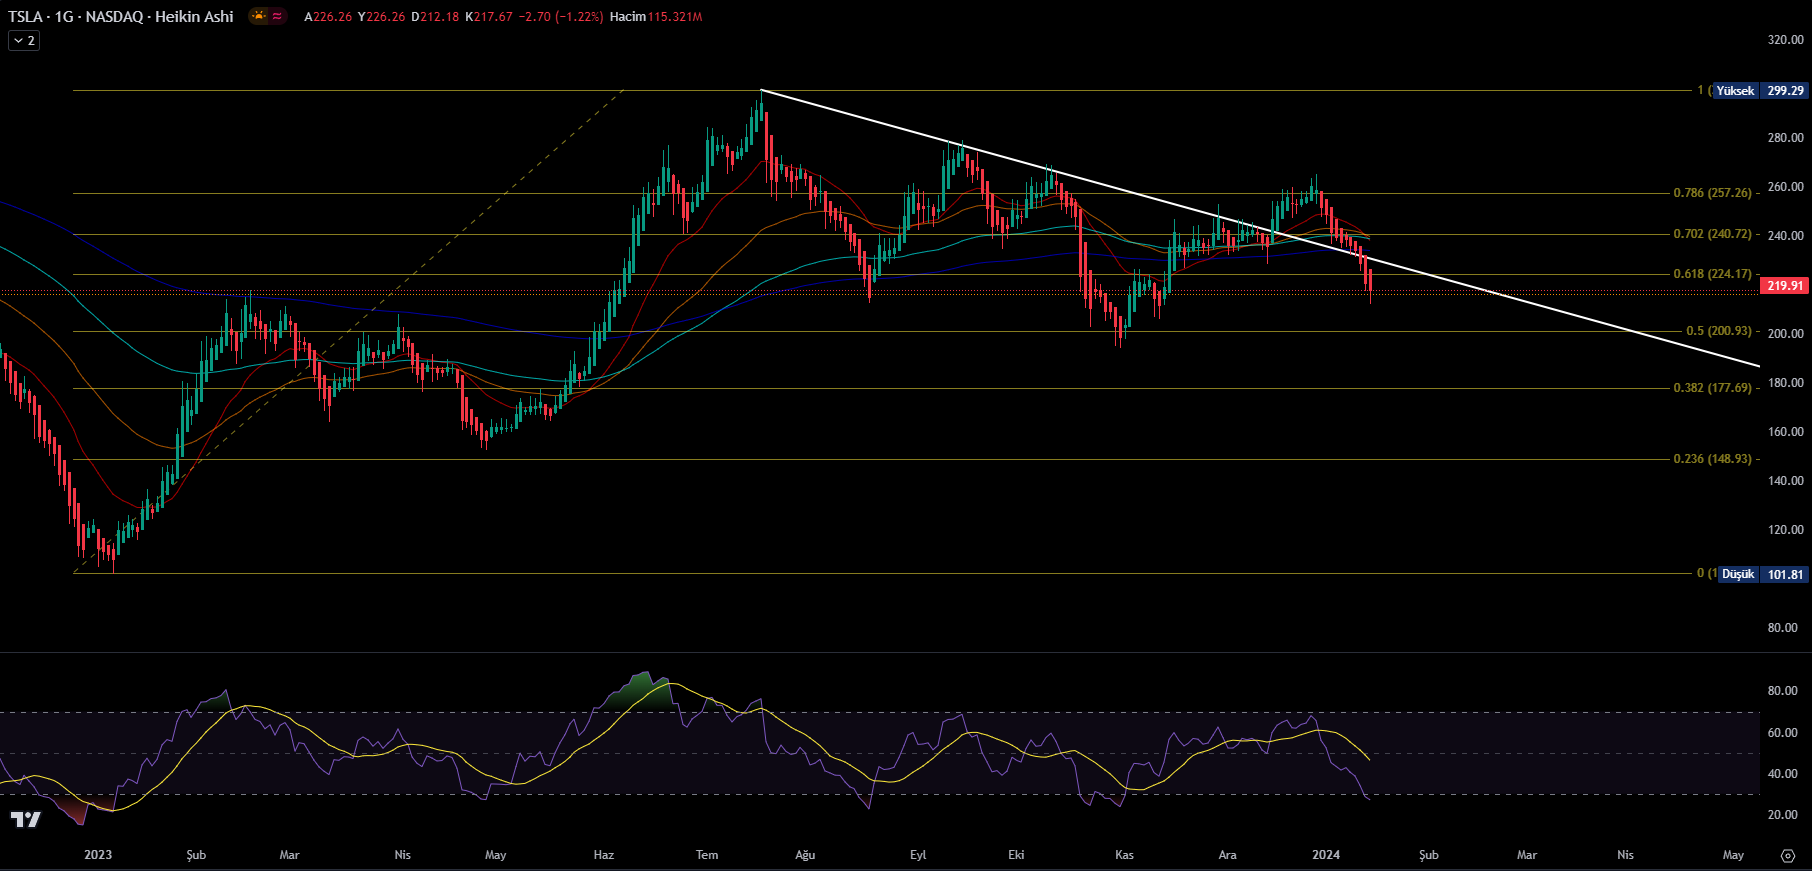The width and height of the screenshot is (1812, 871).
Task: Open chart settings gear near the time axis
Action: [1788, 855]
